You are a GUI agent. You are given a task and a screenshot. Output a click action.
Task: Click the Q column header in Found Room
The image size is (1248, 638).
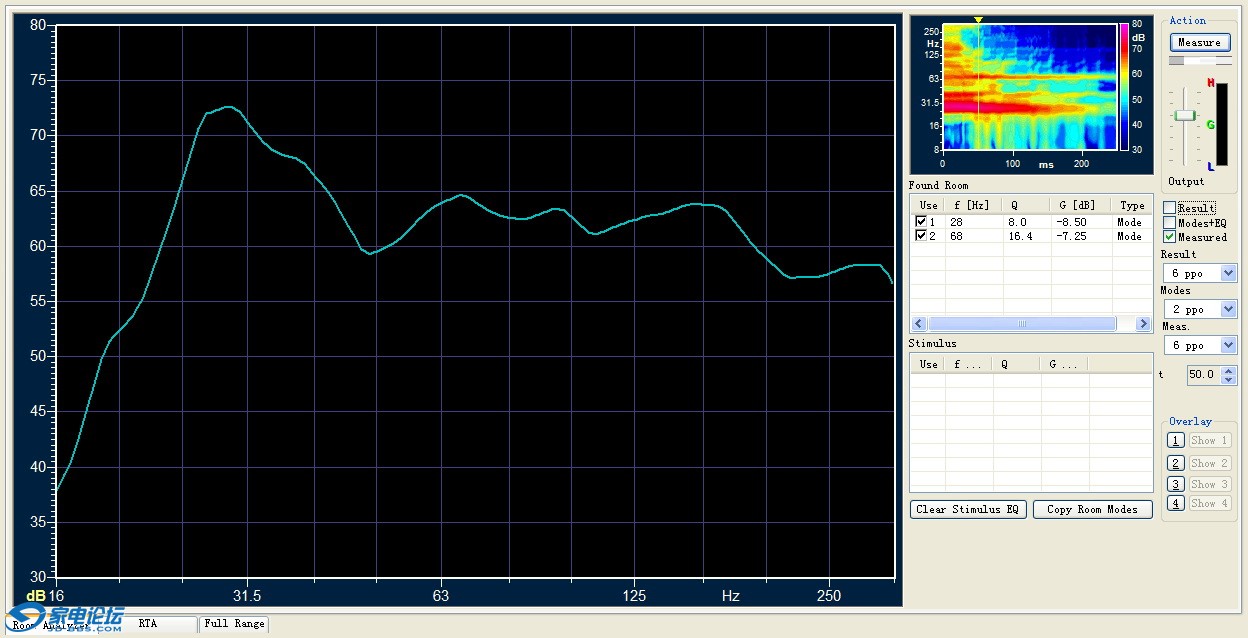[x=1026, y=206]
